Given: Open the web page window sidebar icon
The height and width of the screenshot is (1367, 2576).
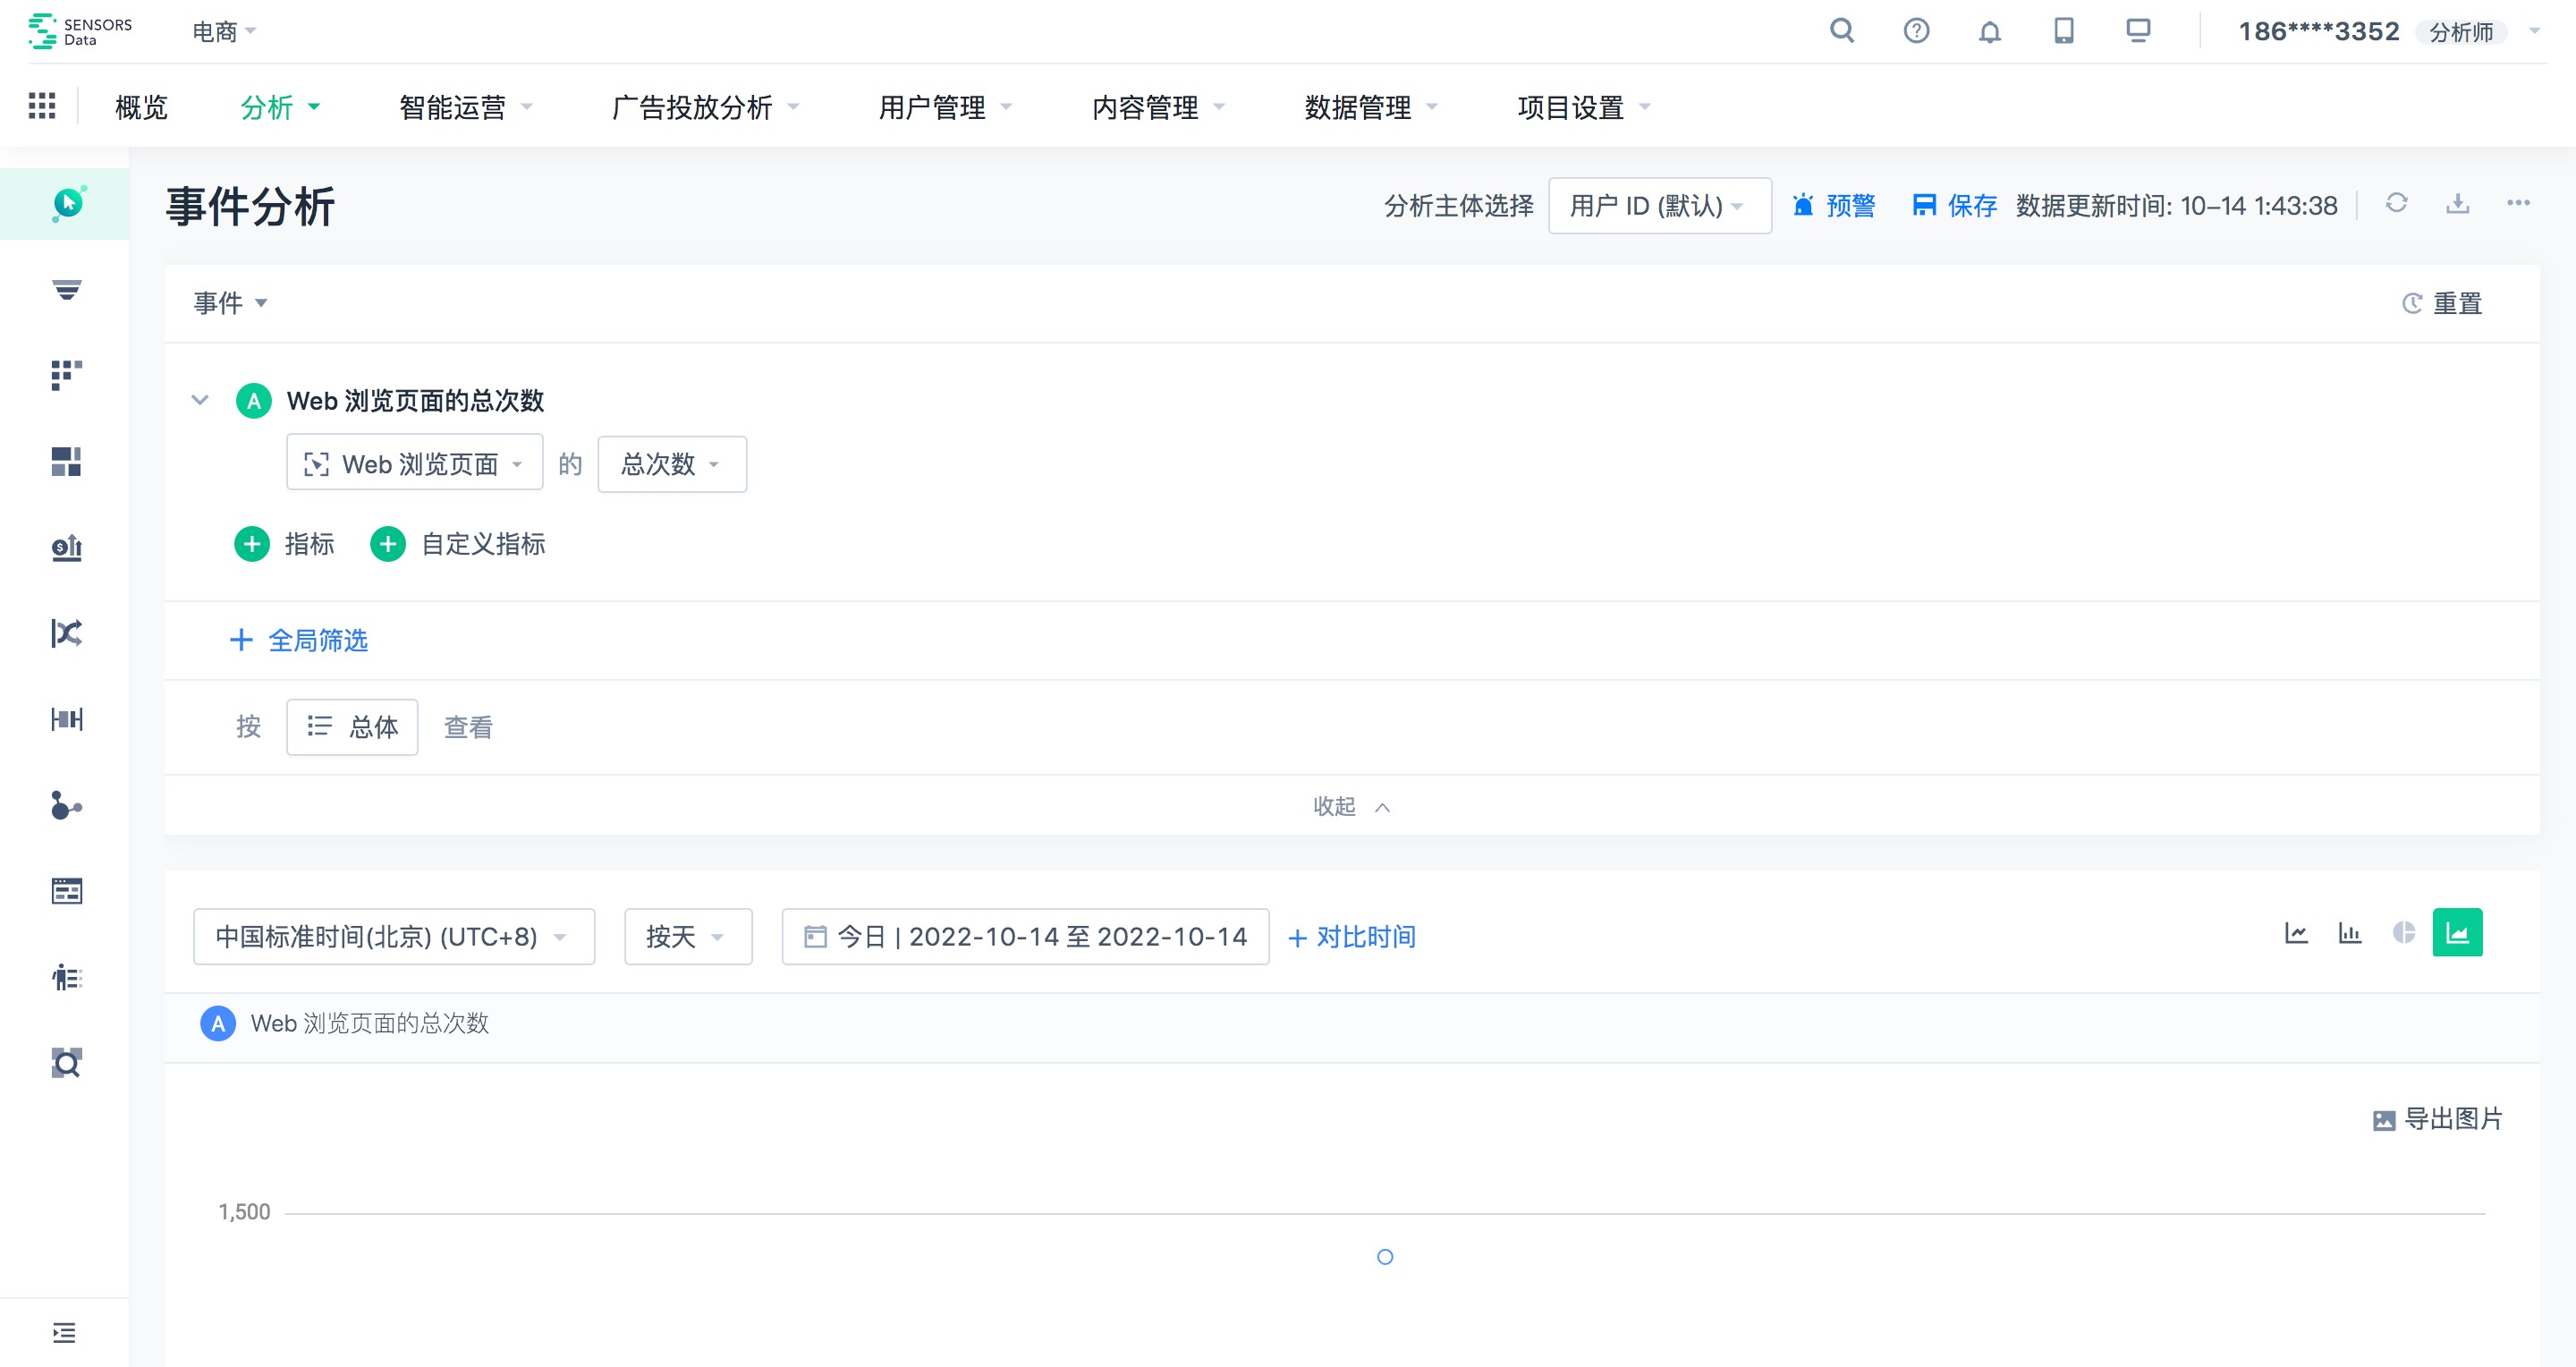Looking at the screenshot, I should coord(67,891).
